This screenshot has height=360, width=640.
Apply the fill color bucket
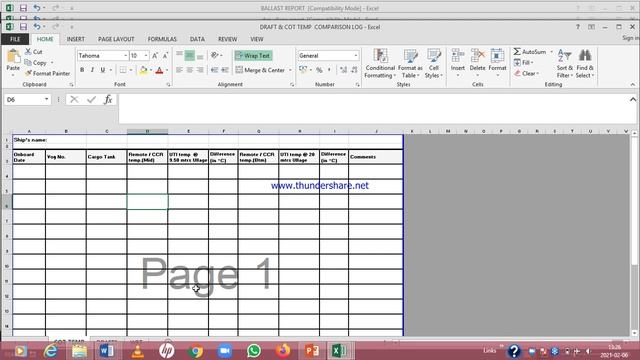(143, 70)
